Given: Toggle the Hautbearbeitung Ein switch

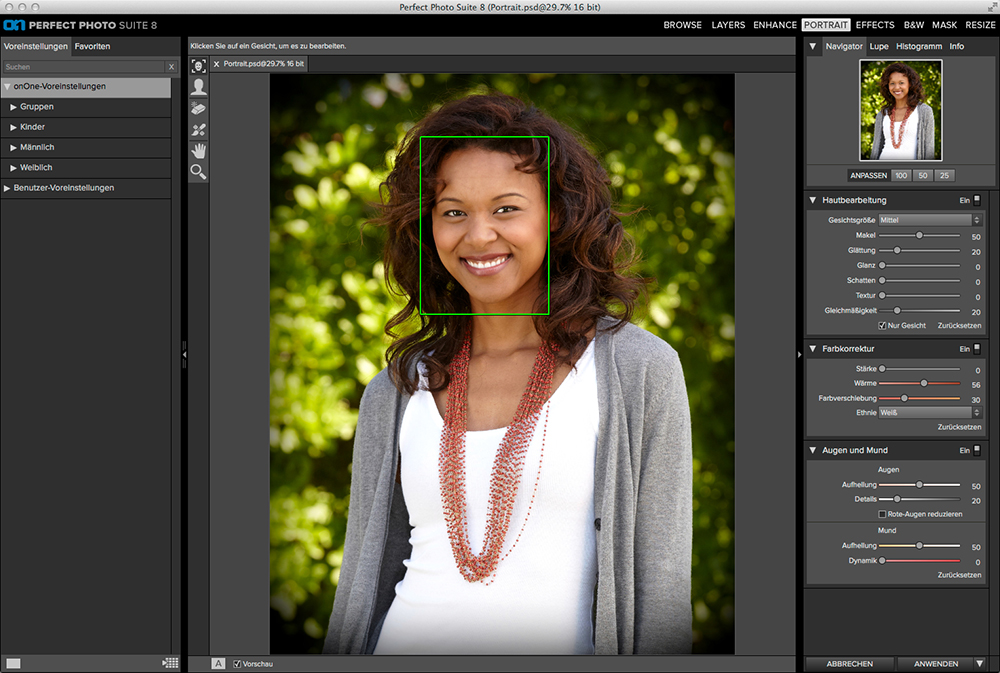Looking at the screenshot, I should [x=977, y=200].
